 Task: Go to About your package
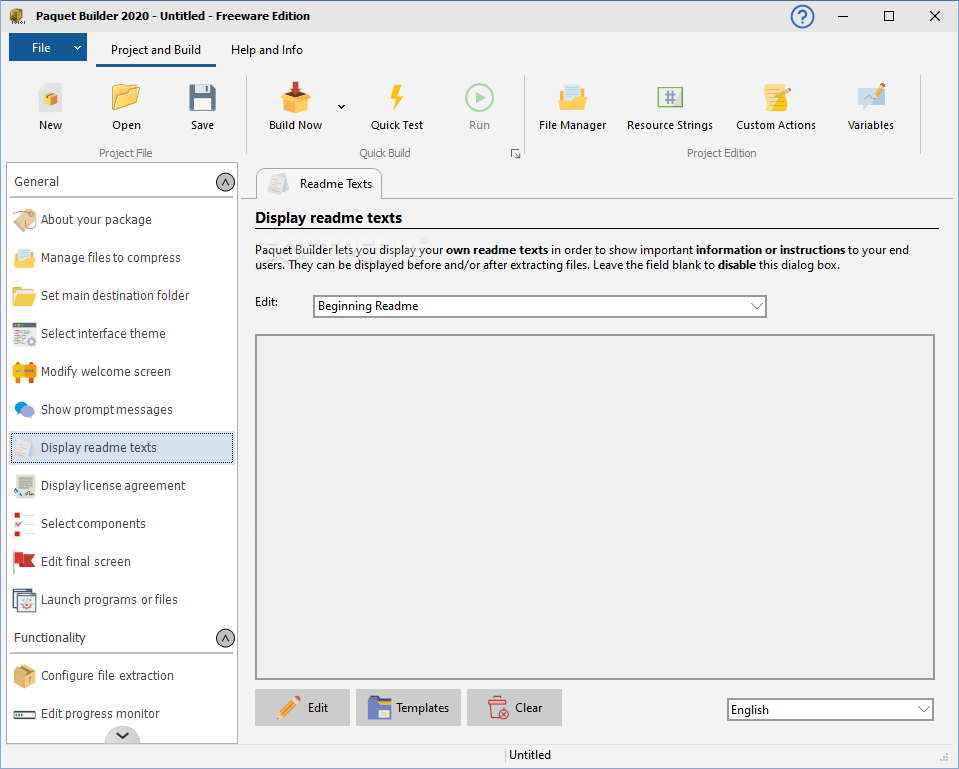(122, 220)
